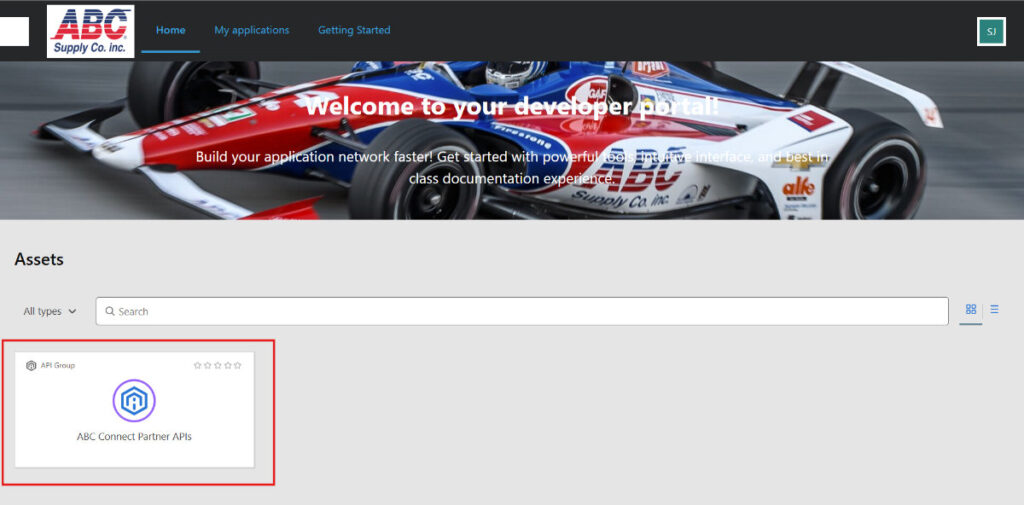
Task: Click the purple circular API Group logo
Action: (134, 401)
